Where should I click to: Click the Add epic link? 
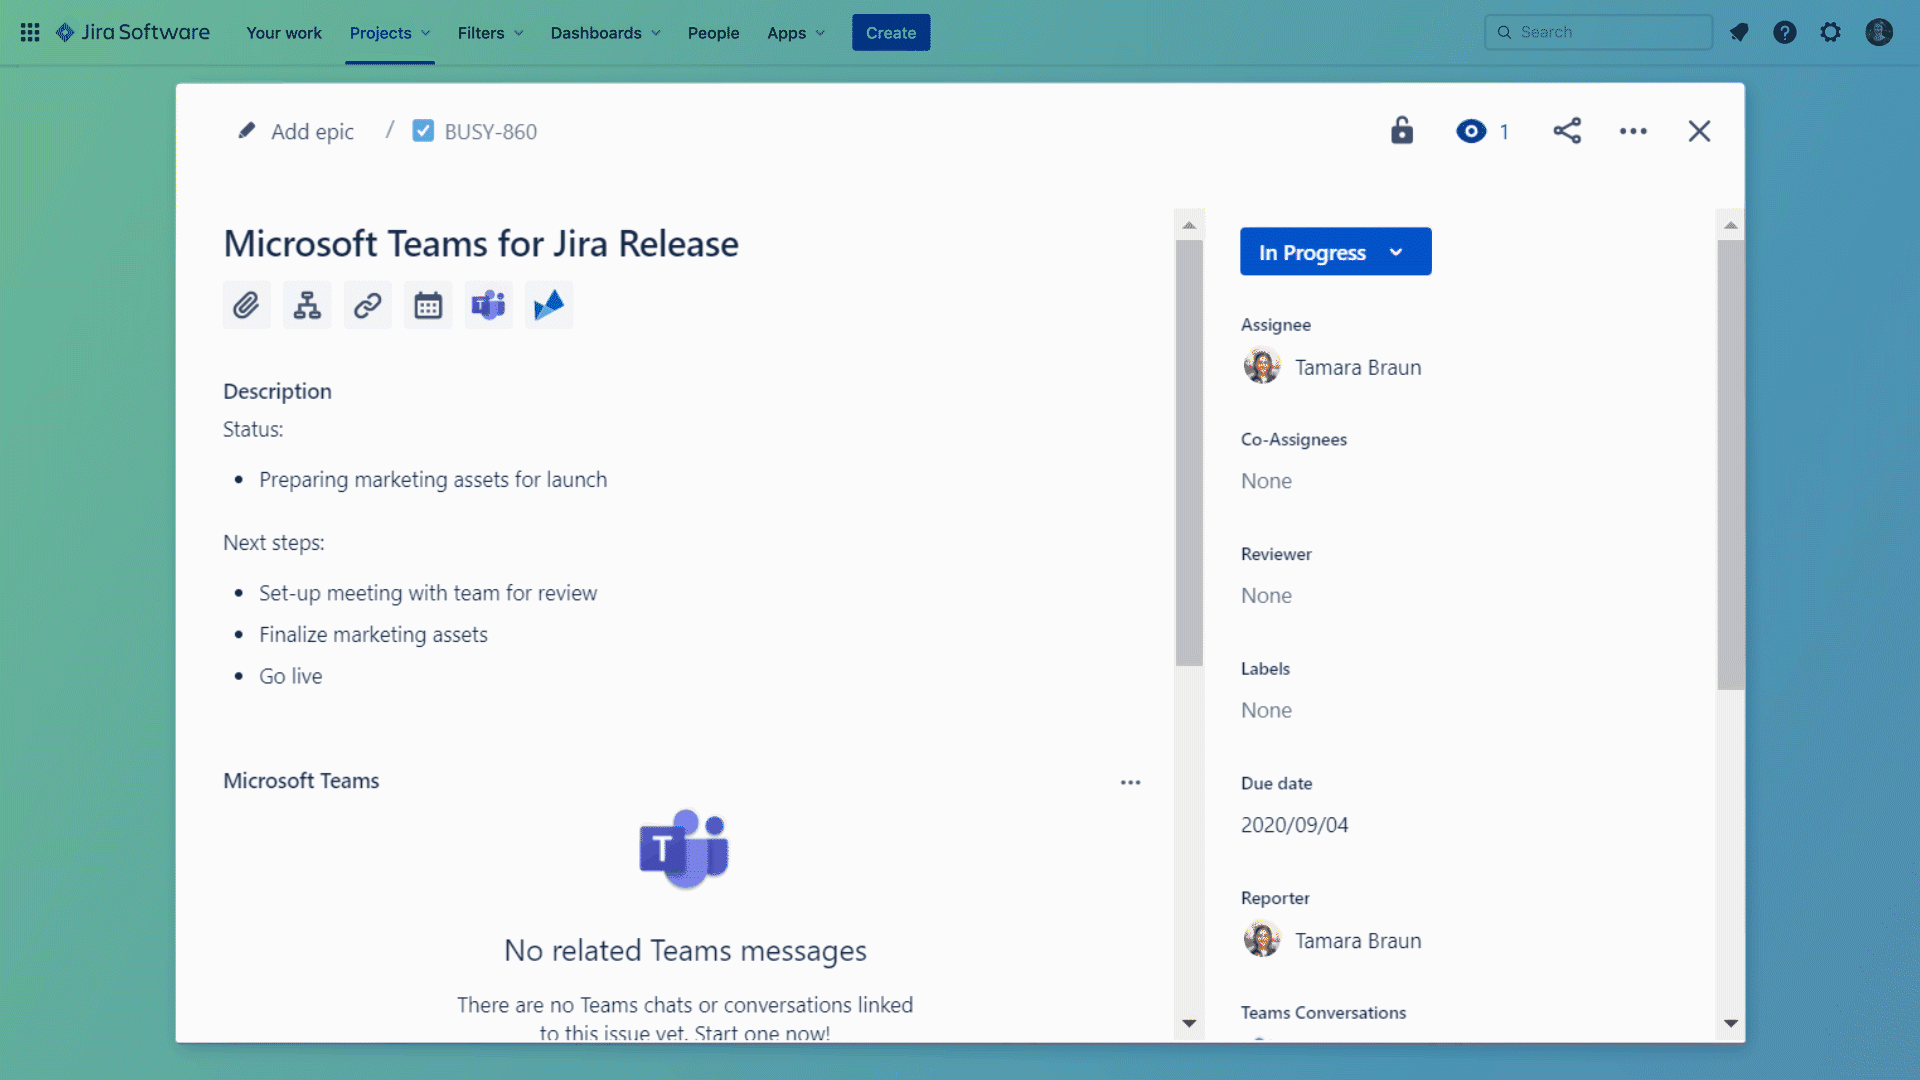[x=311, y=132]
